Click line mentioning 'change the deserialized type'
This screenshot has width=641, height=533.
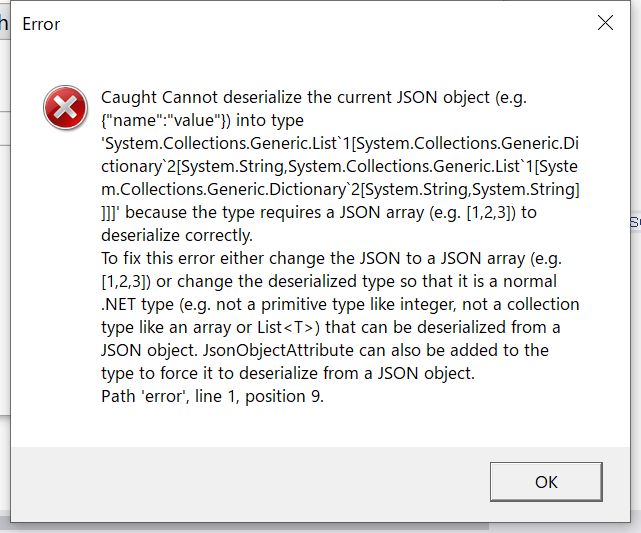[x=329, y=281]
